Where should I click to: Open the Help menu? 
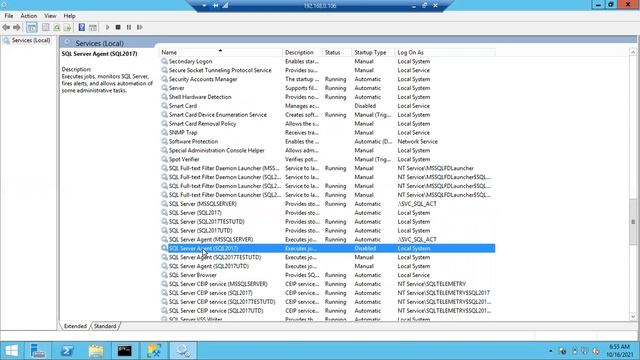pyautogui.click(x=69, y=16)
